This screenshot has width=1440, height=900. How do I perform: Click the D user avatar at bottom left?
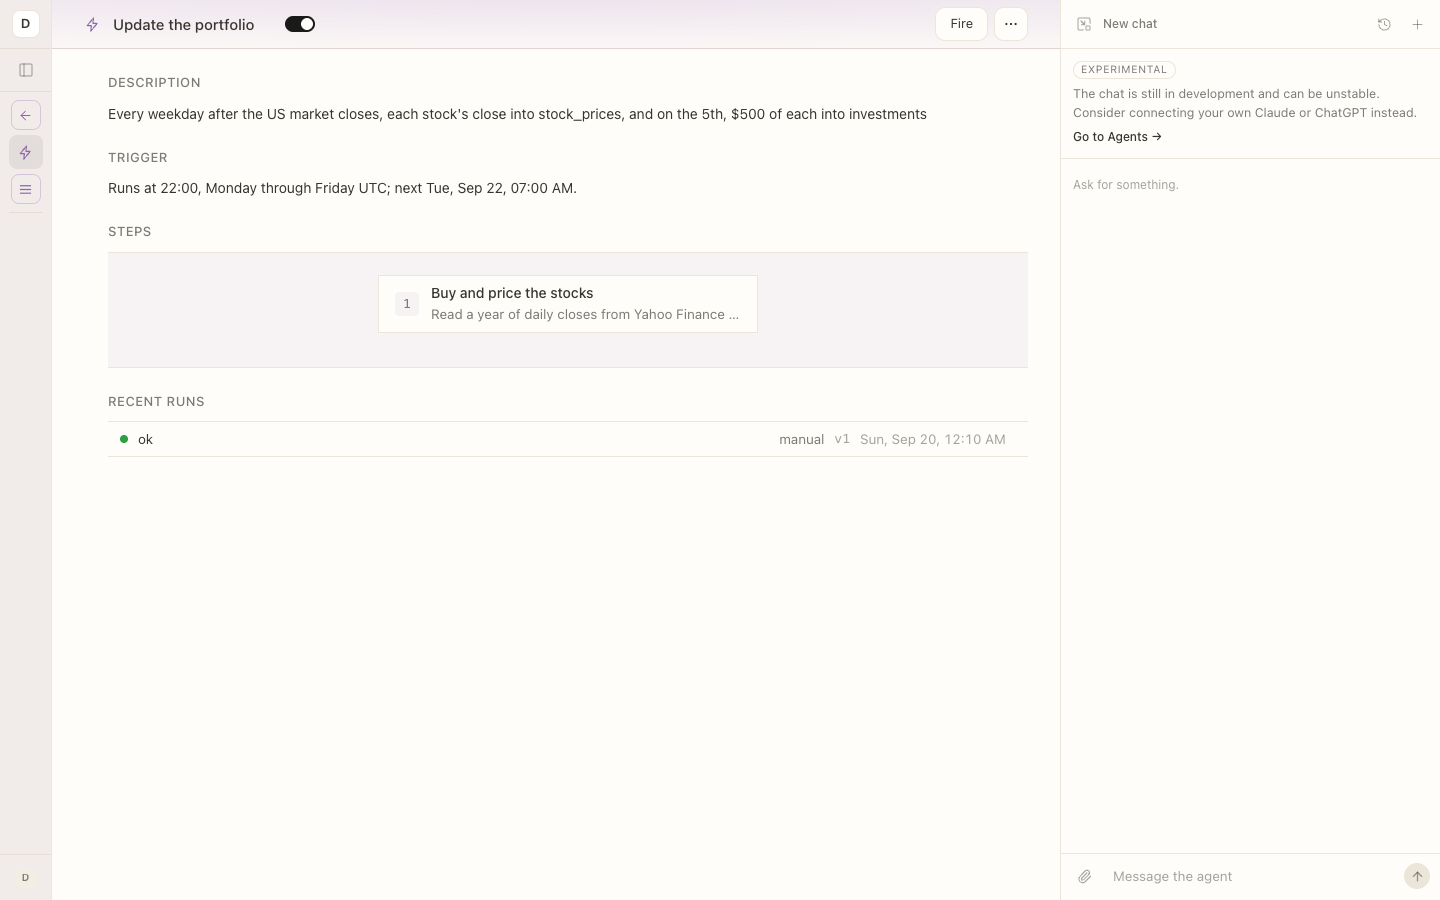26,877
